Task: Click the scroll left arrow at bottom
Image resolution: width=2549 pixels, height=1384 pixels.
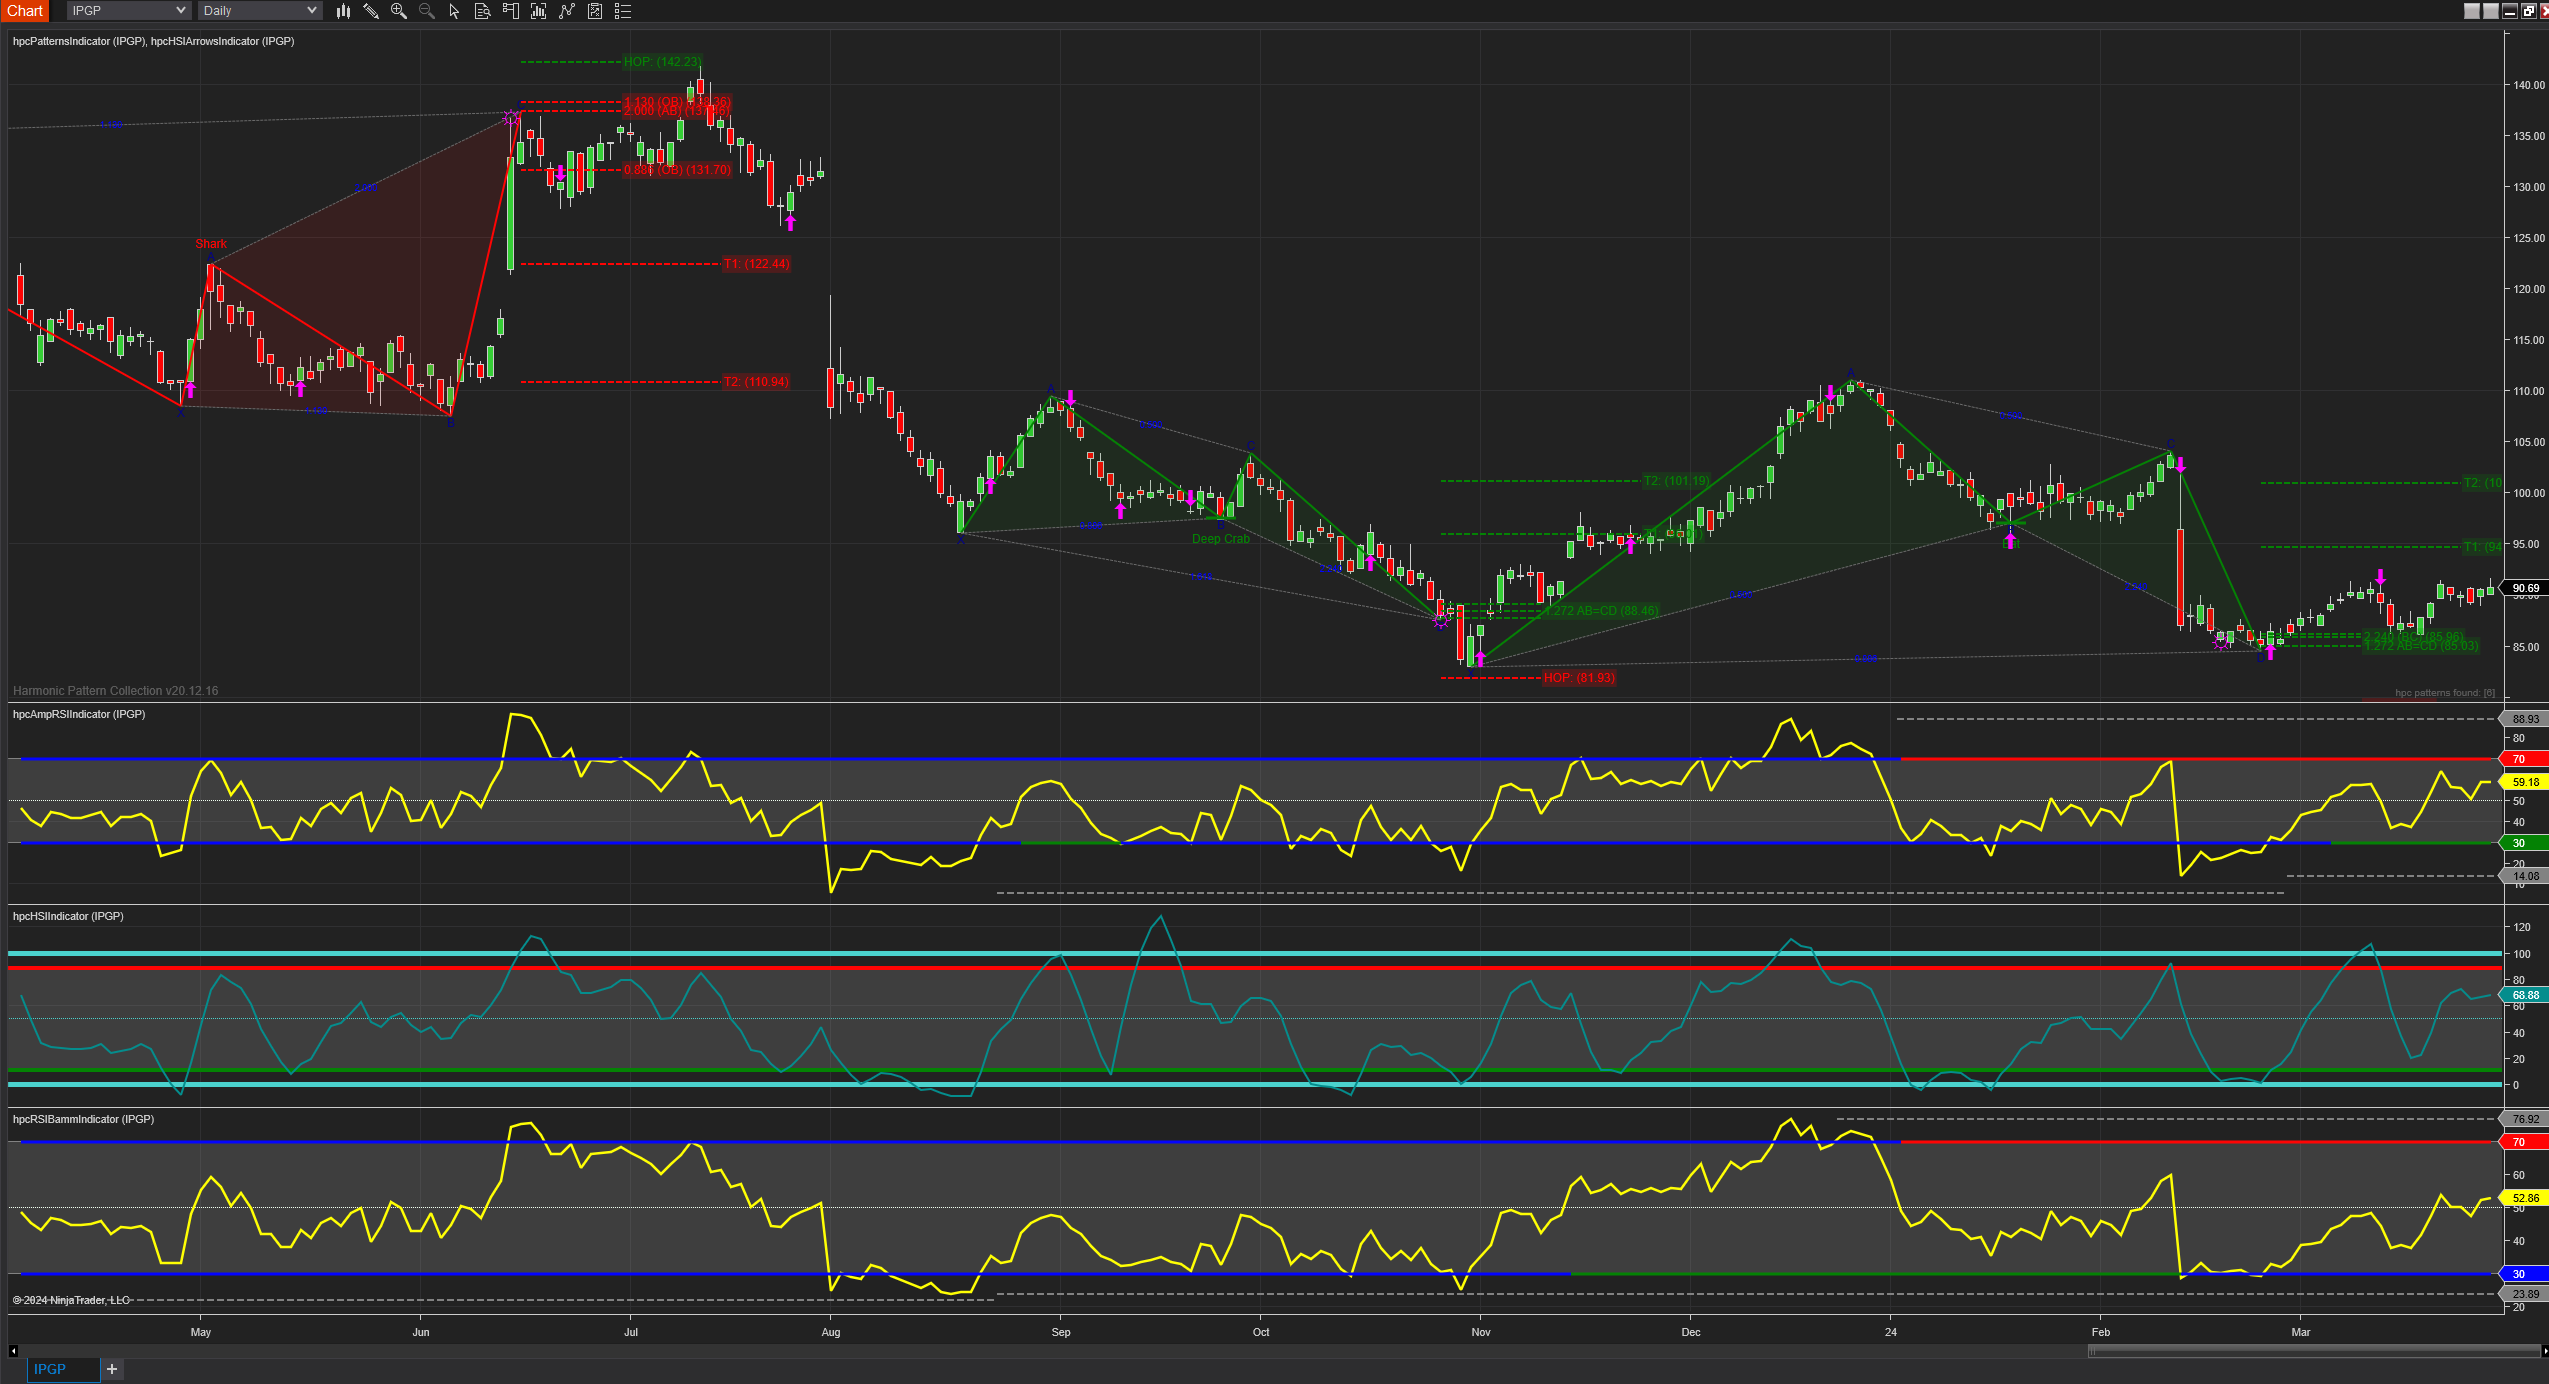Action: click(13, 1351)
